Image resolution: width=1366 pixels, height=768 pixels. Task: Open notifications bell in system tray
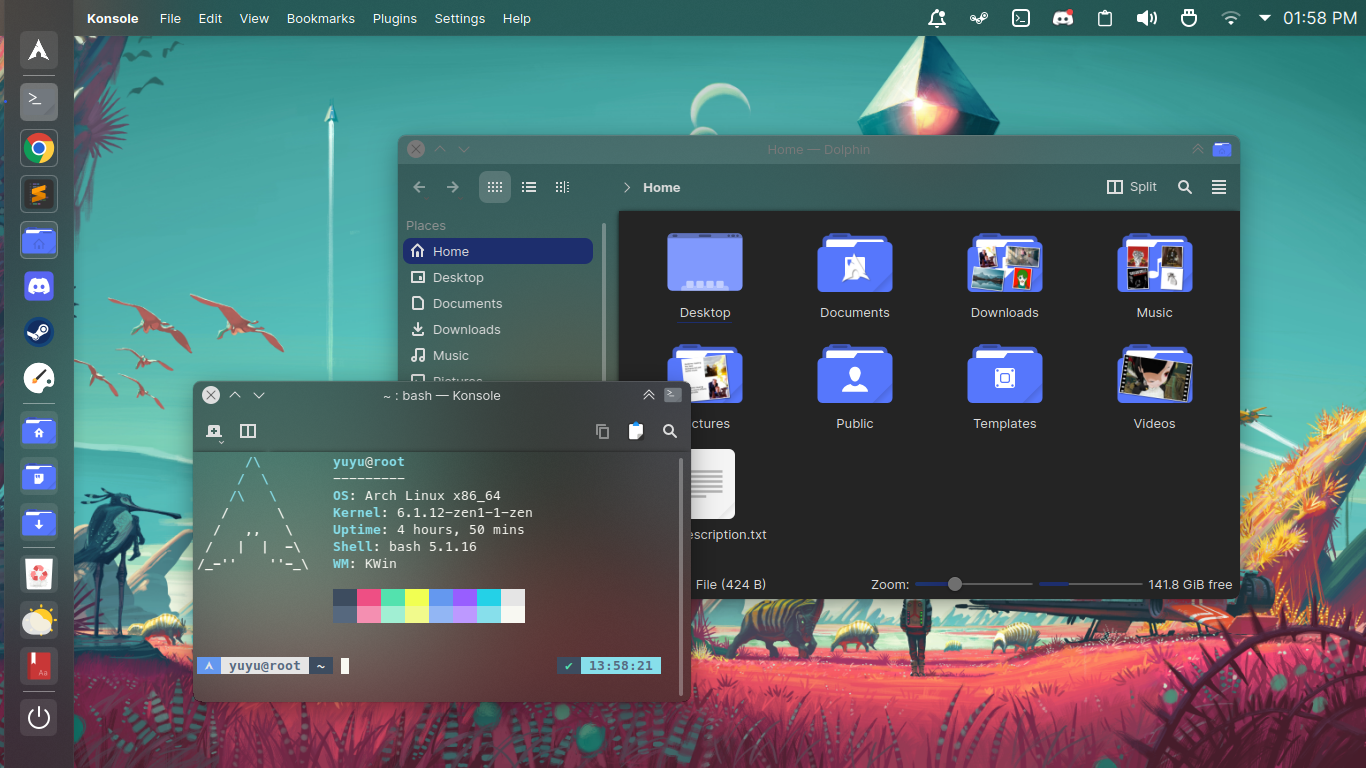[x=937, y=18]
